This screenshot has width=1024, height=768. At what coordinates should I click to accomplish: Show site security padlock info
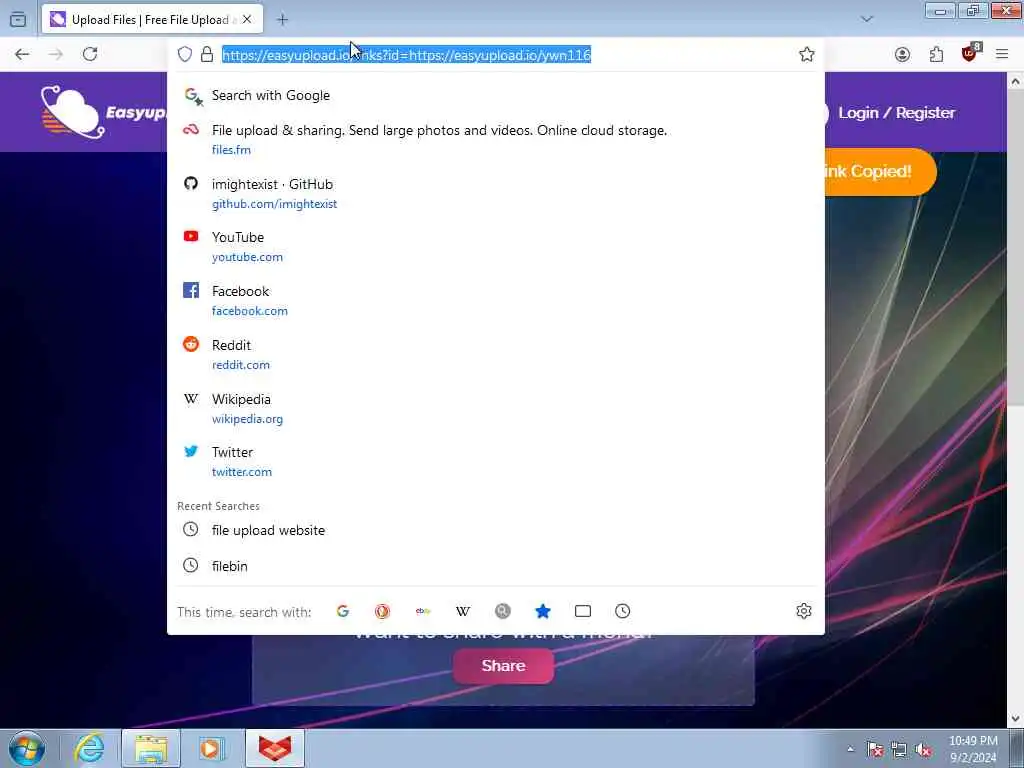[207, 54]
